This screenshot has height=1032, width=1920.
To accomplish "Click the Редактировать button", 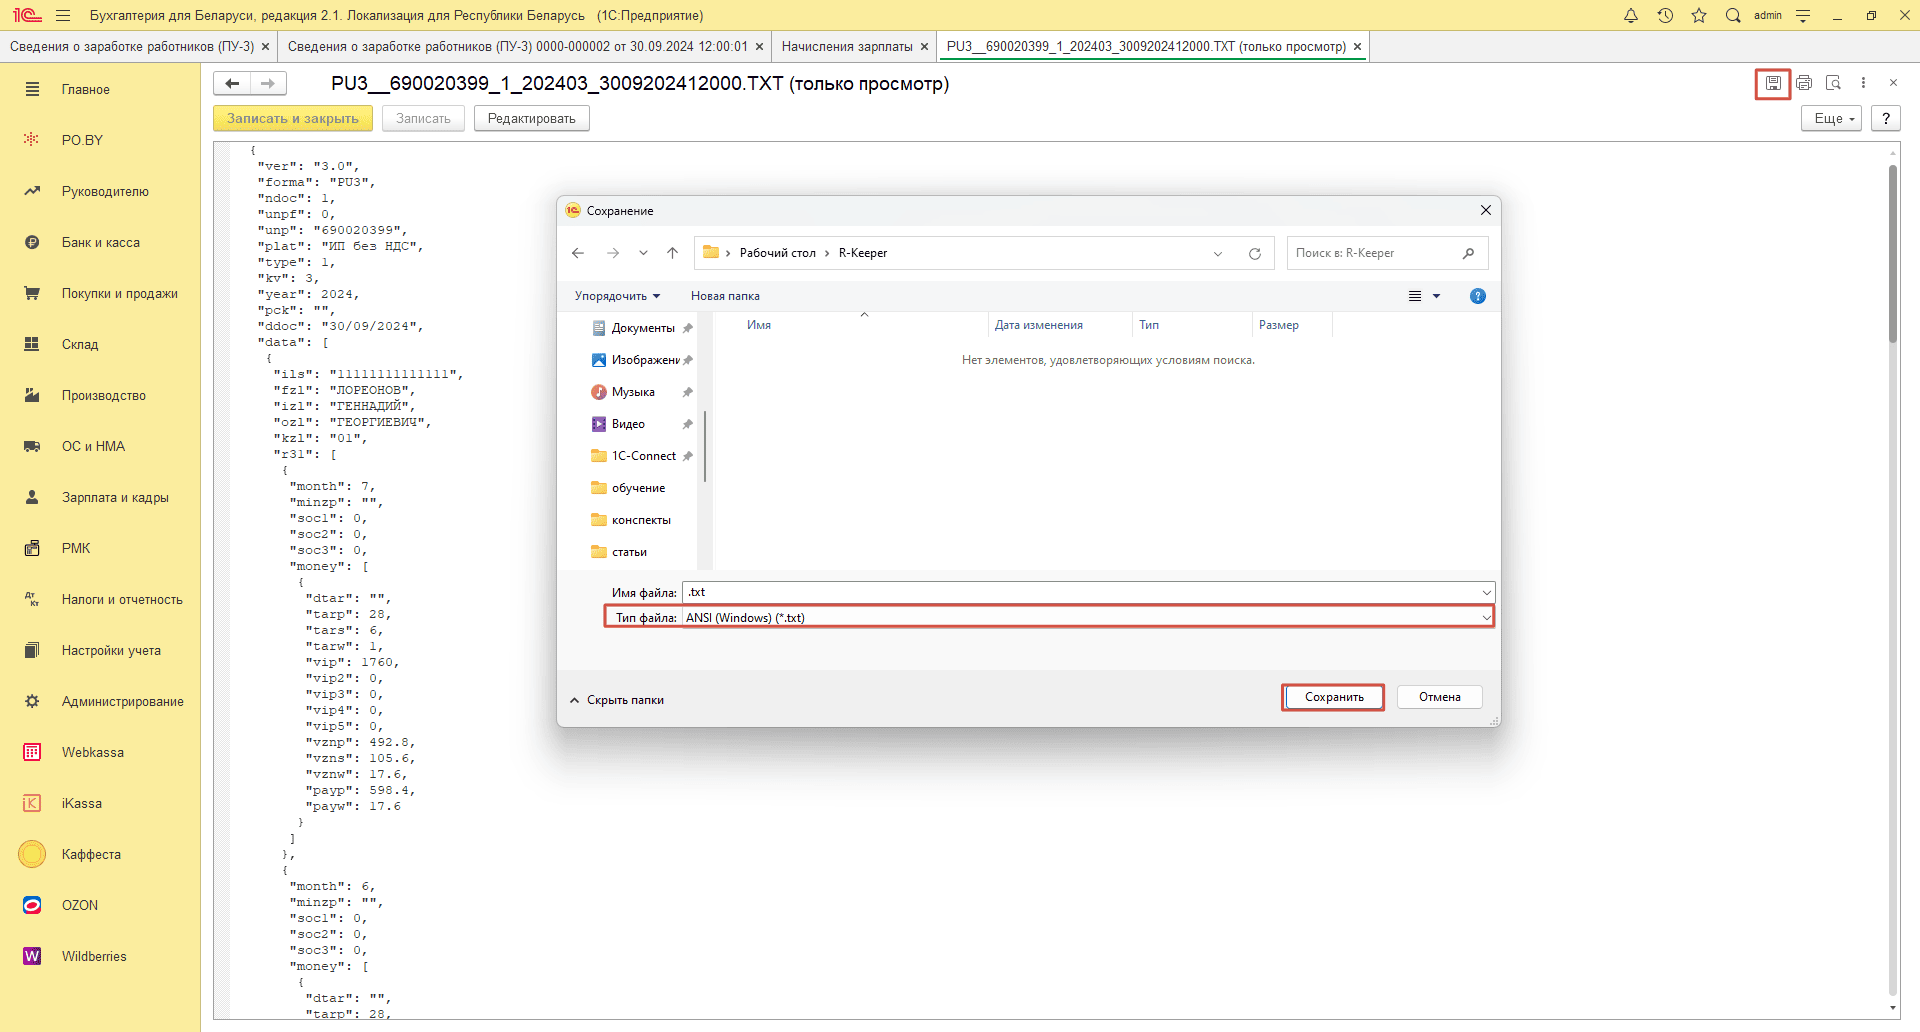I will click(x=531, y=119).
